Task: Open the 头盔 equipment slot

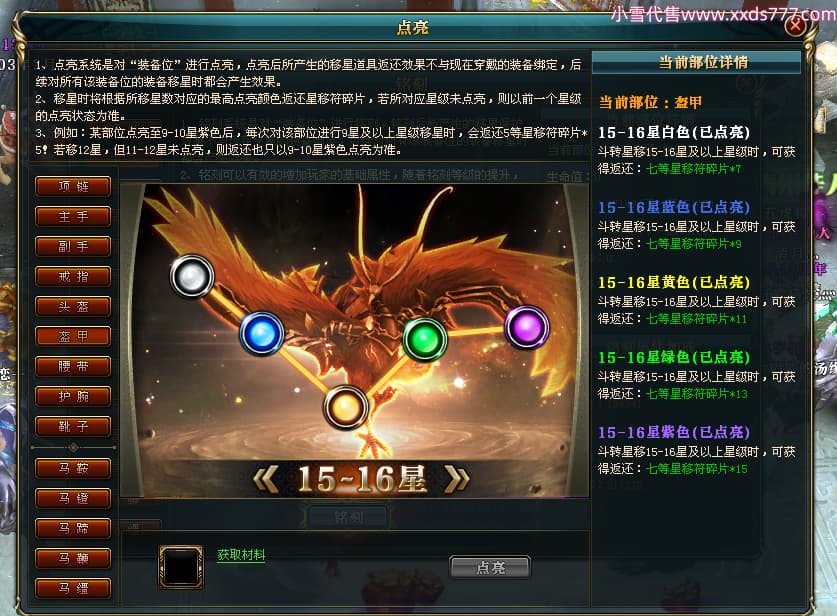Action: [x=73, y=306]
